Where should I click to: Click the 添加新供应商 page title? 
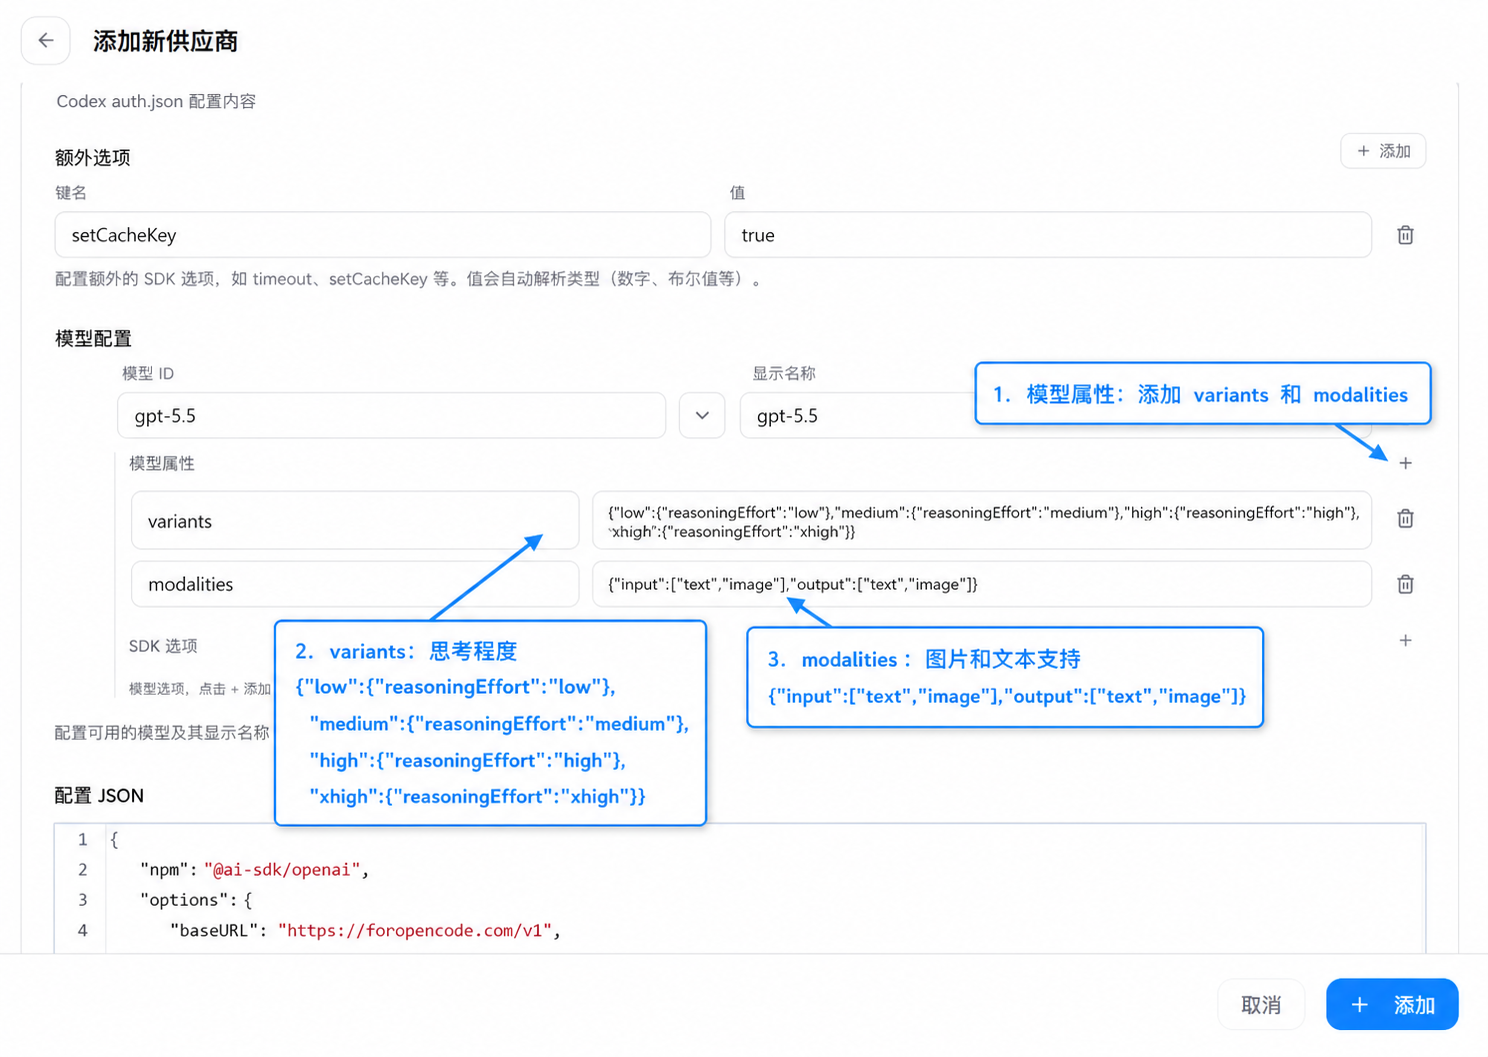click(x=166, y=41)
